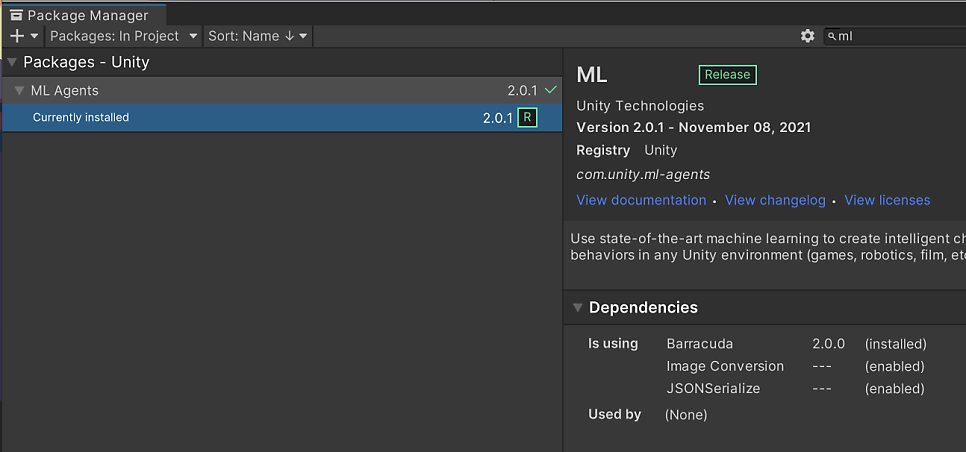
Task: Click the search magnifier icon
Action: point(832,37)
